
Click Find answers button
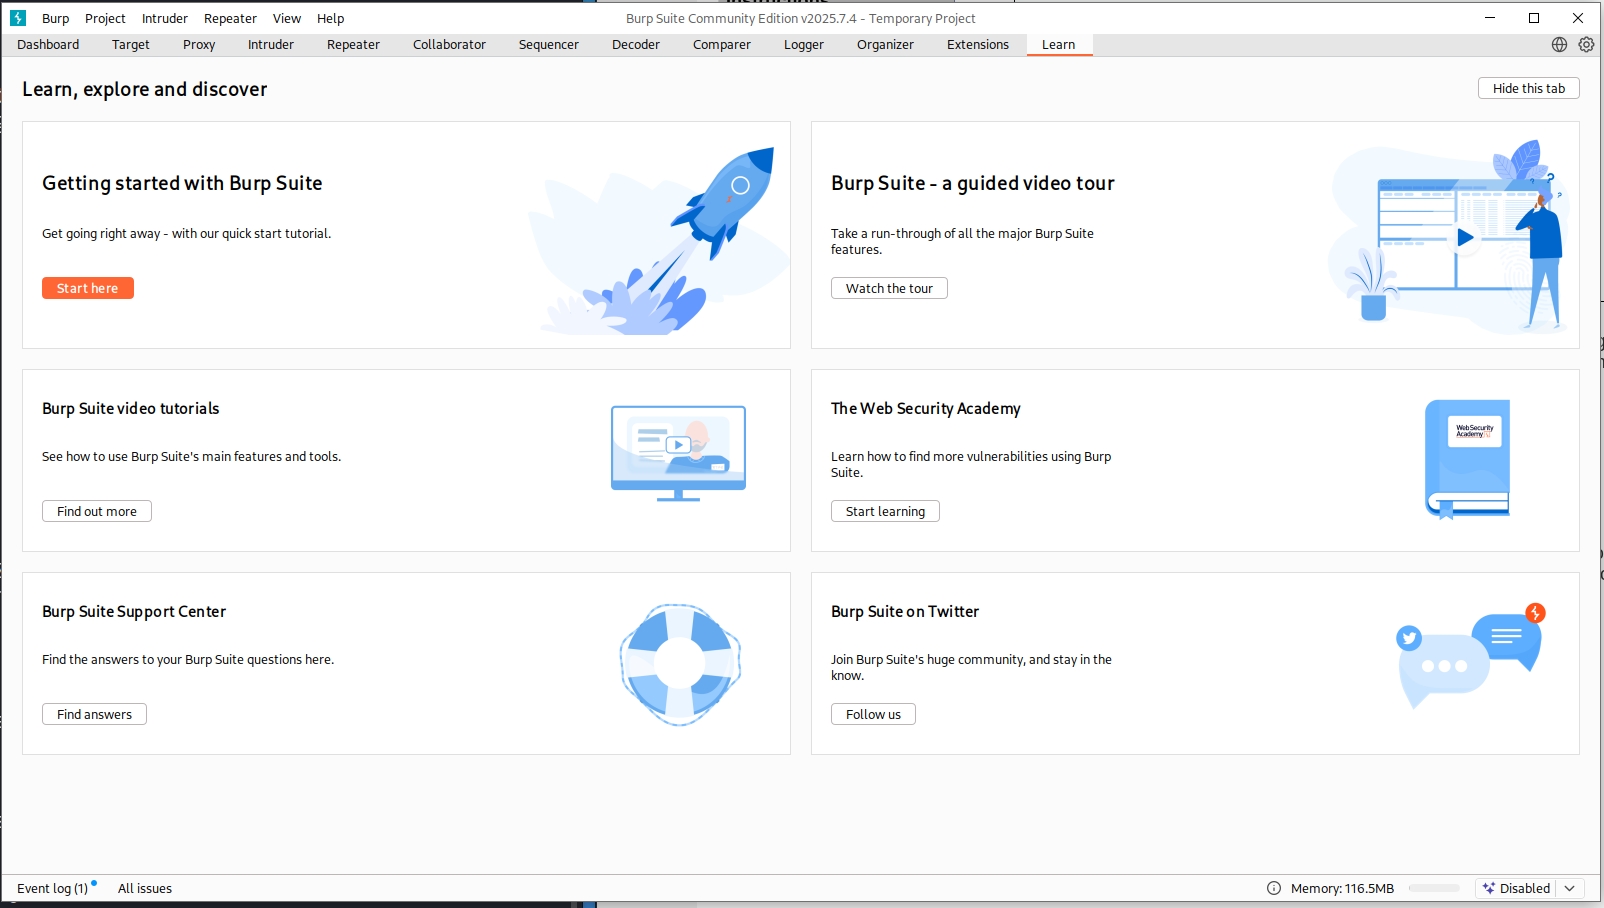(94, 714)
